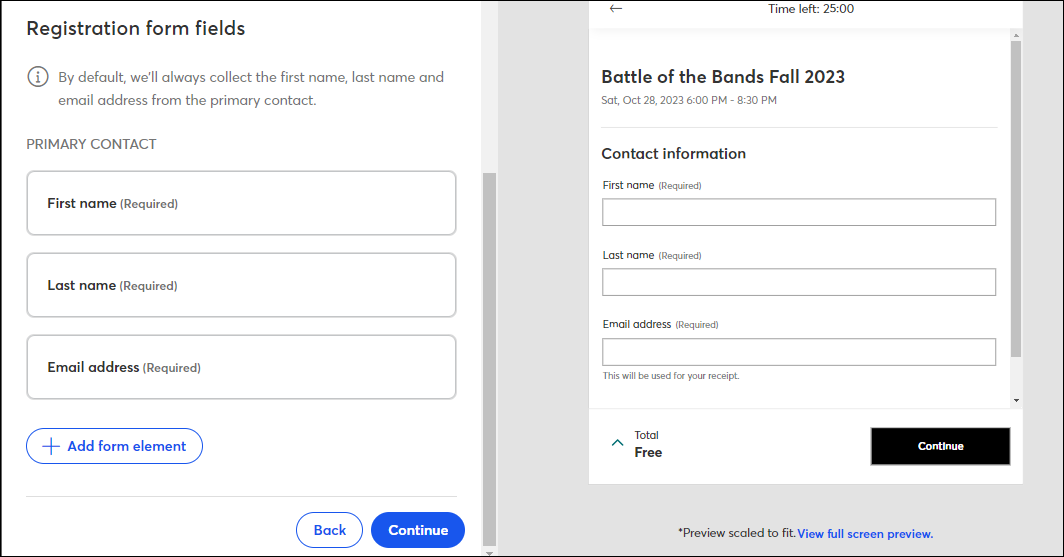Go back with the Back button
This screenshot has width=1064, height=557.
point(329,530)
